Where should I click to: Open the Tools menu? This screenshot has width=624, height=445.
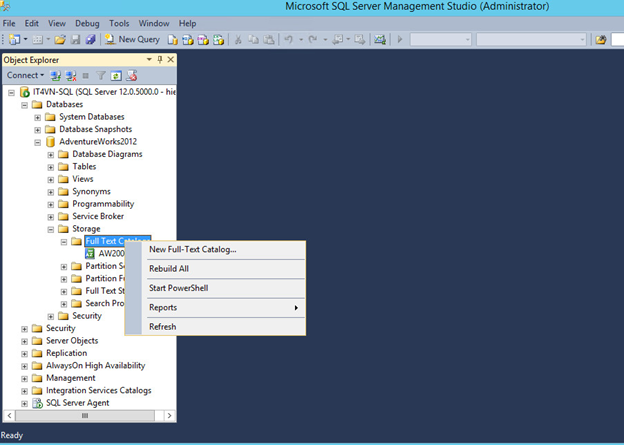(119, 23)
